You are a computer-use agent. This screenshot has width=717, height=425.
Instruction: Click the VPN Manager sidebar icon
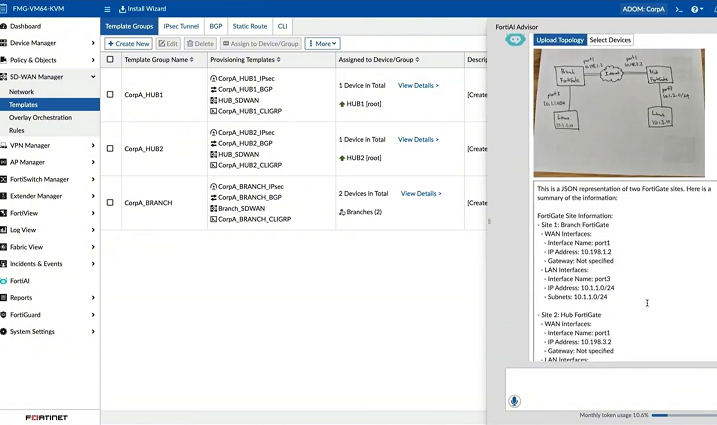[4, 145]
